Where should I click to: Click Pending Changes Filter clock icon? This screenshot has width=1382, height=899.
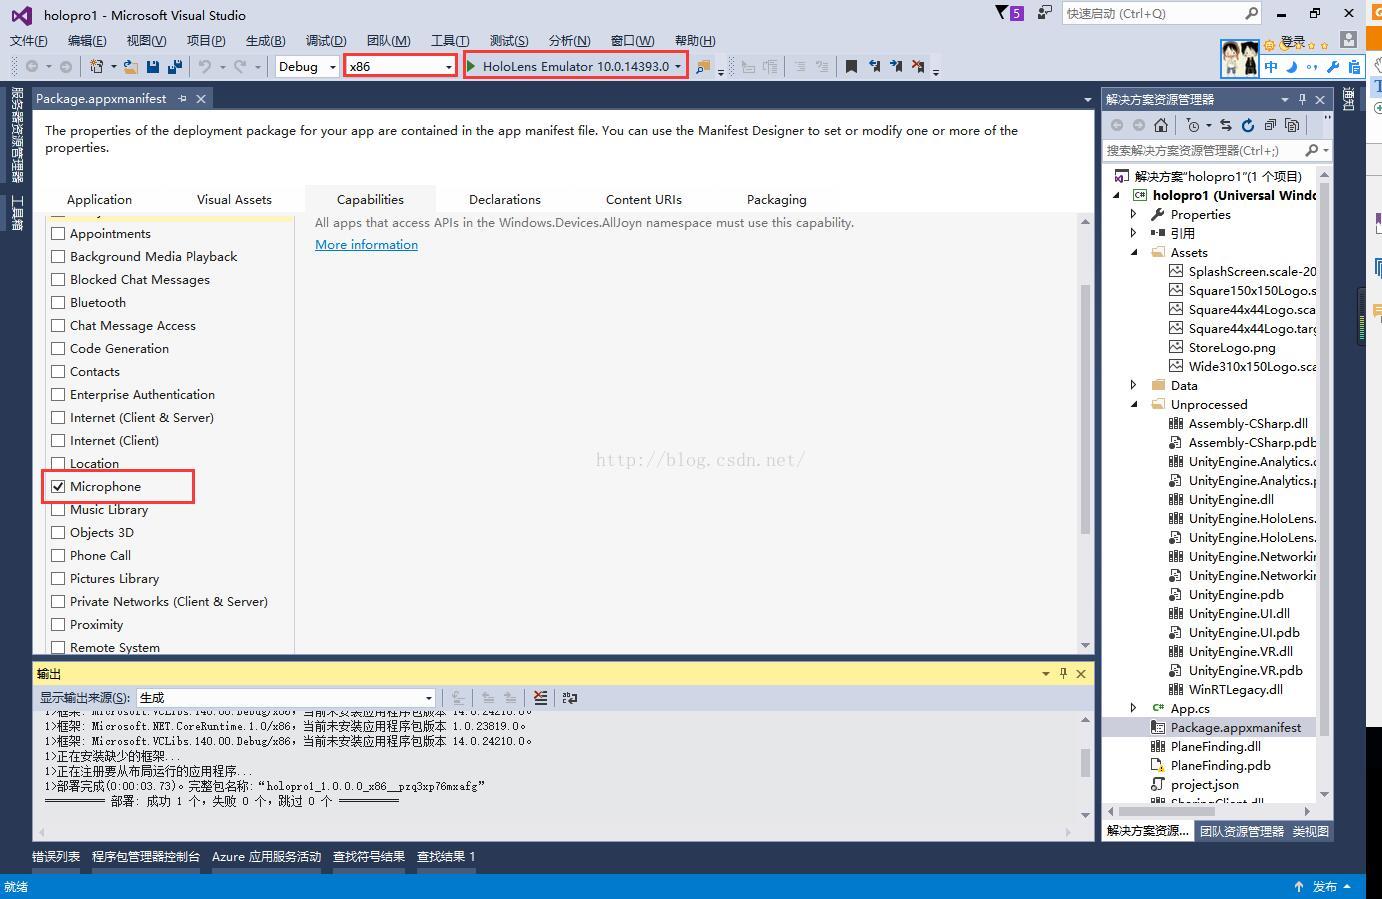(x=1192, y=125)
